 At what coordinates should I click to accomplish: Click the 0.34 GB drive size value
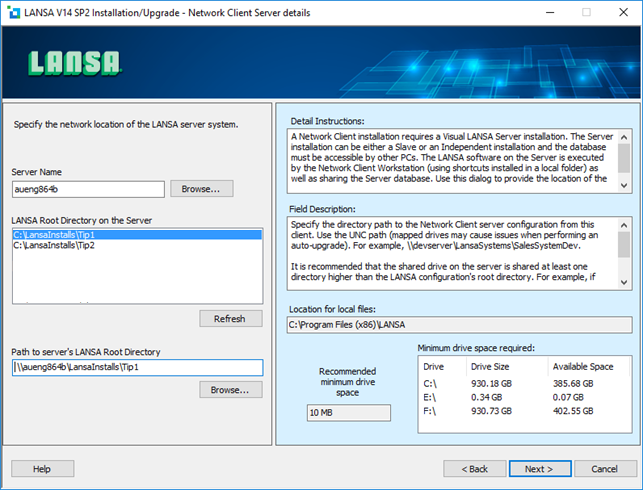tap(486, 397)
